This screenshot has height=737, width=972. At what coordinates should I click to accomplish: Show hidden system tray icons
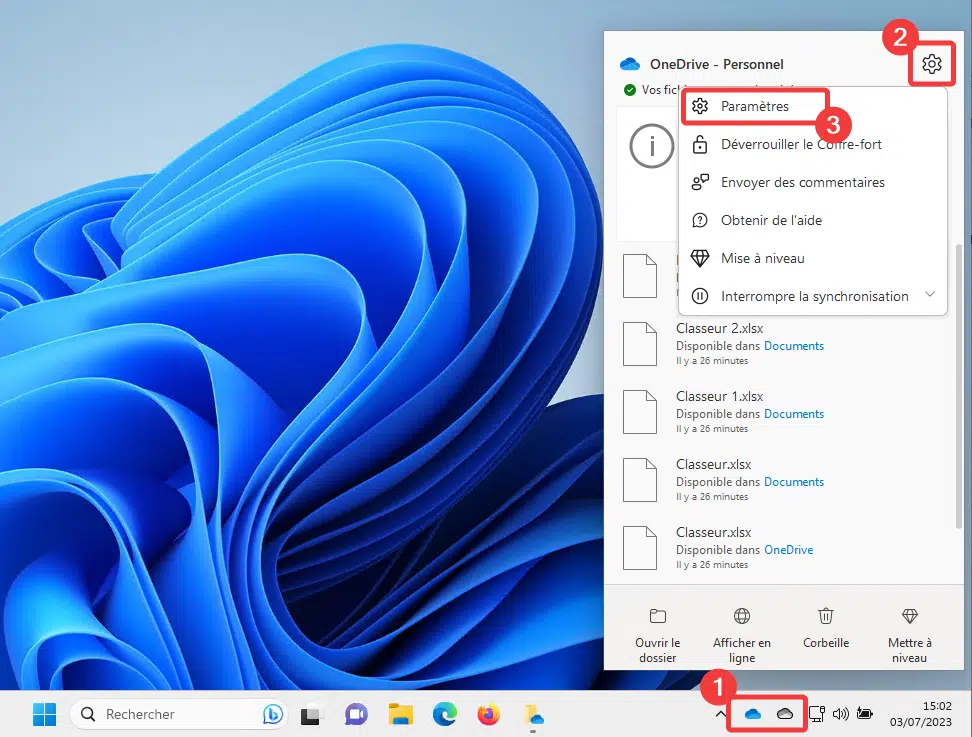(720, 714)
